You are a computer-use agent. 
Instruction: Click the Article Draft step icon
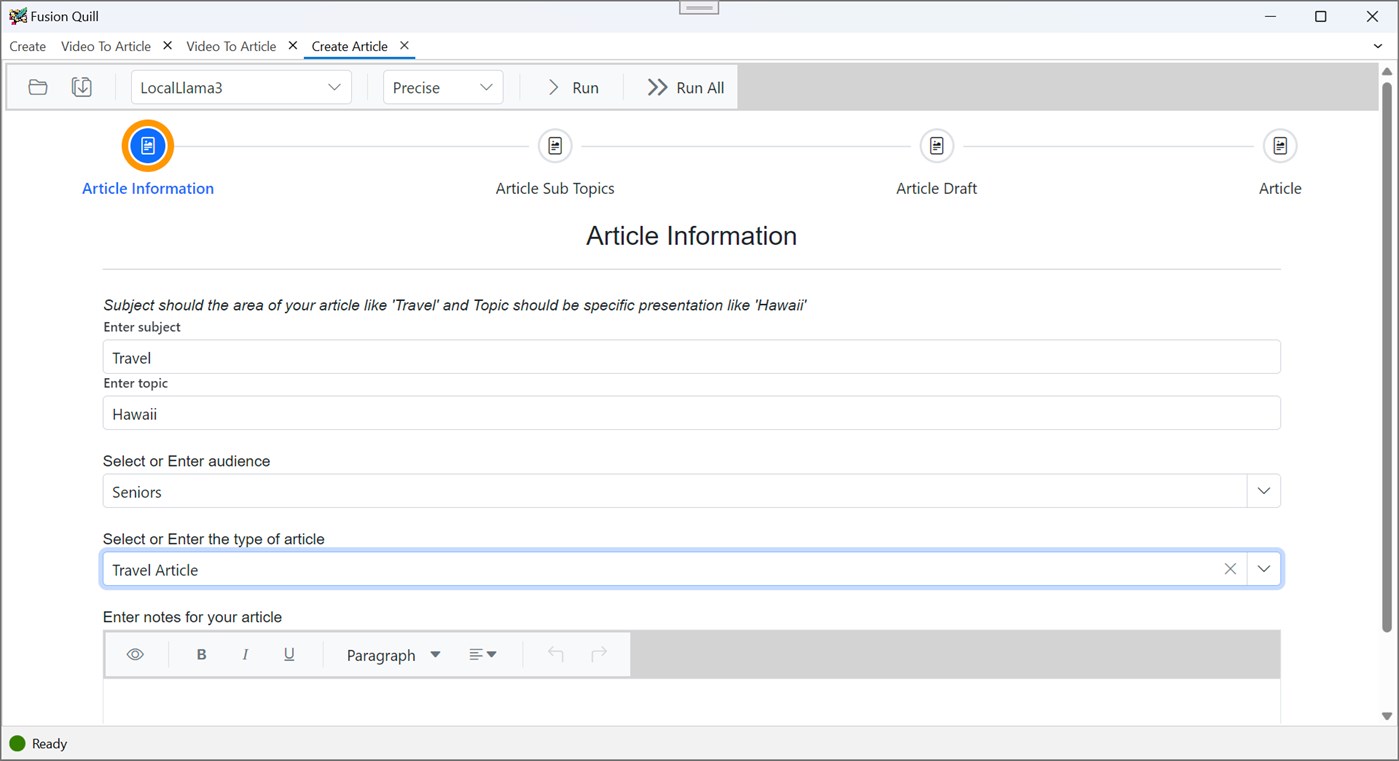coord(936,145)
